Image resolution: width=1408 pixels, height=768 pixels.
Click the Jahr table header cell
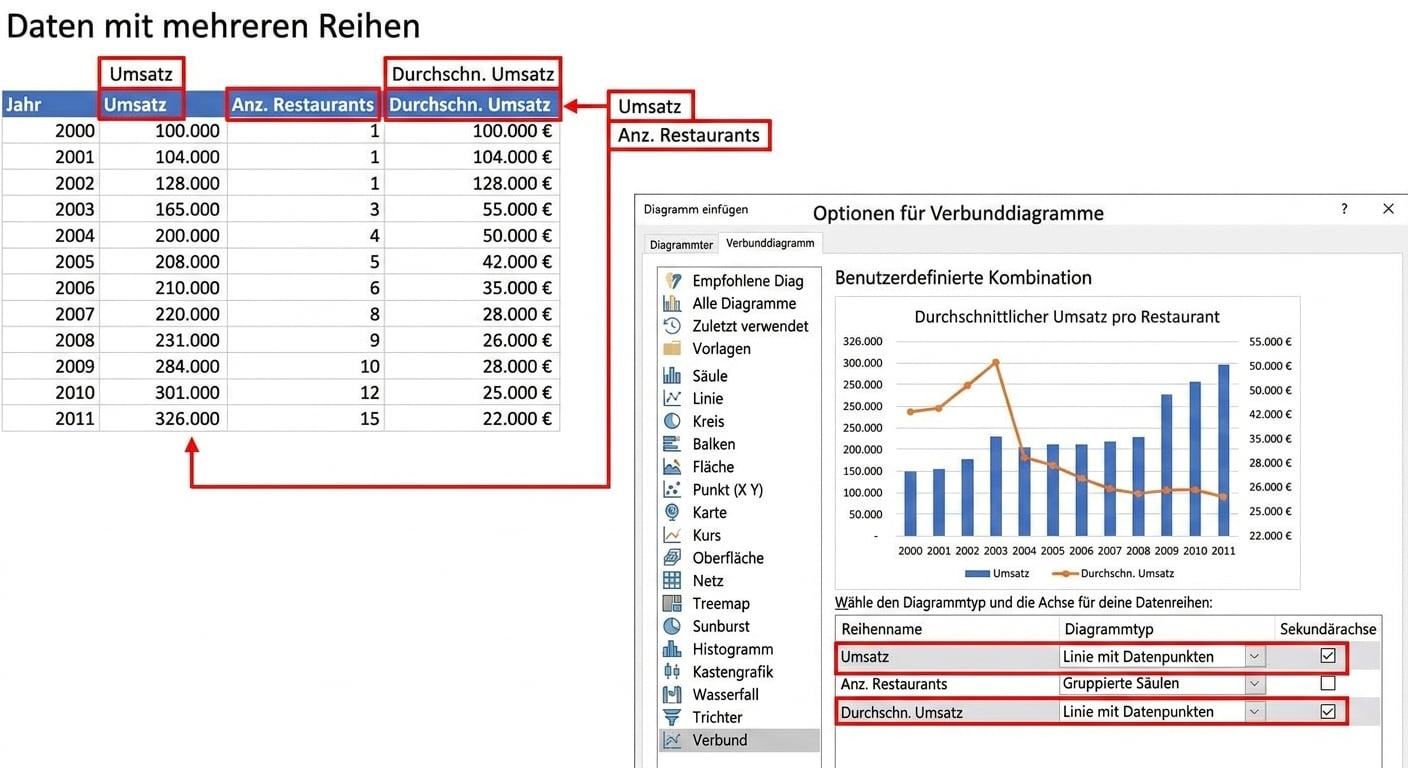[50, 104]
